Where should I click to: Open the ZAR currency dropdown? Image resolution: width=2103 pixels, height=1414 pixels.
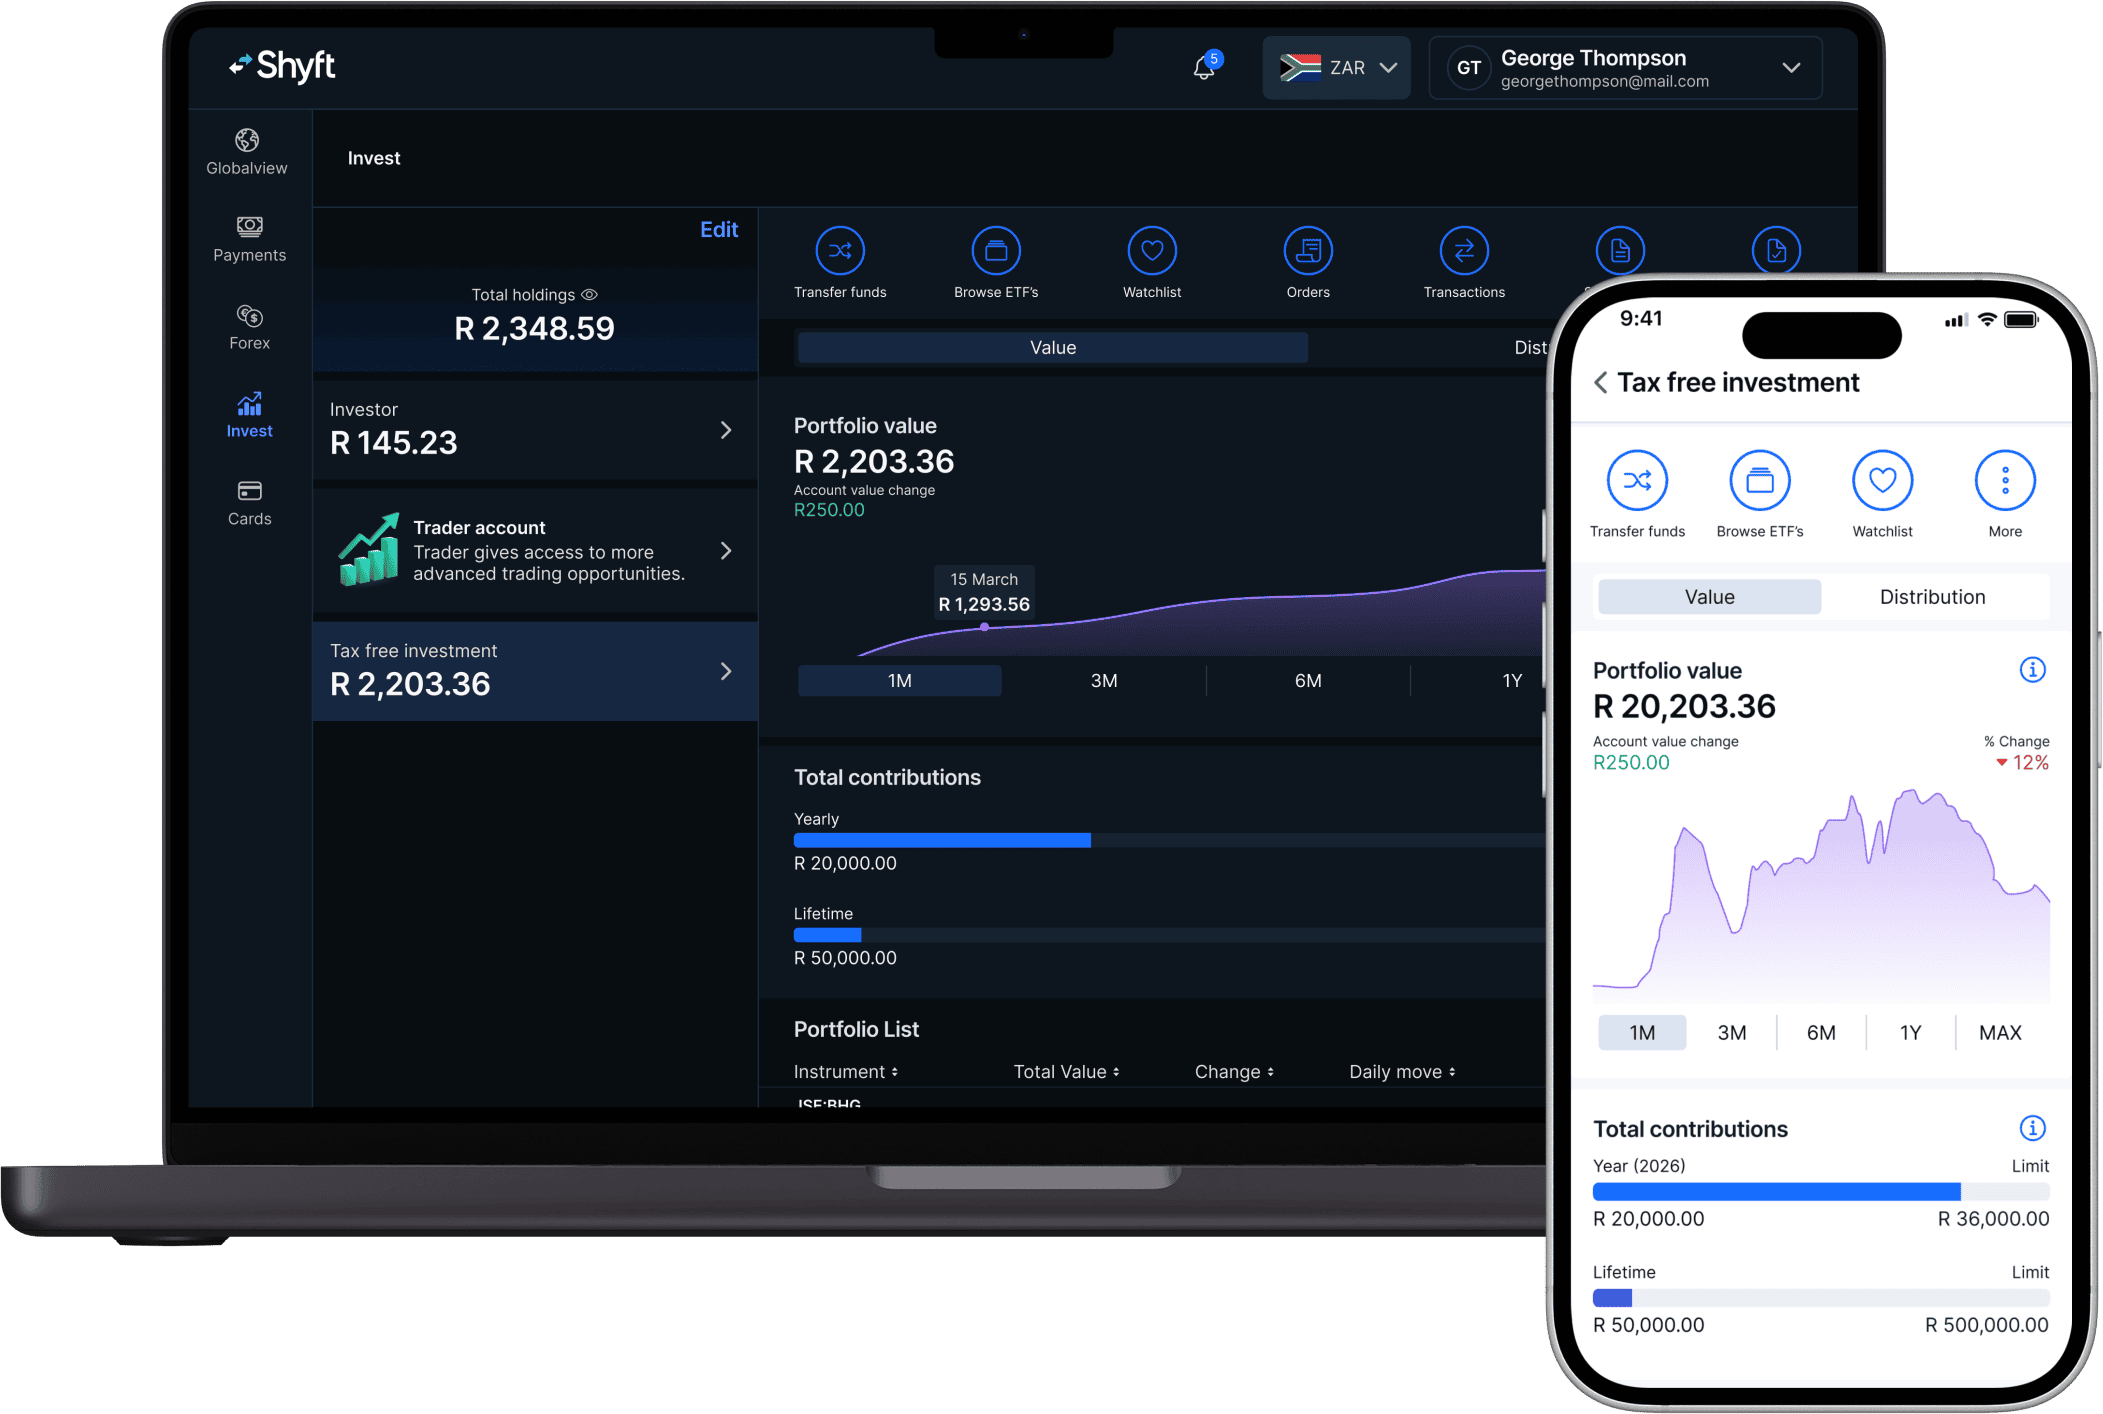[x=1336, y=68]
